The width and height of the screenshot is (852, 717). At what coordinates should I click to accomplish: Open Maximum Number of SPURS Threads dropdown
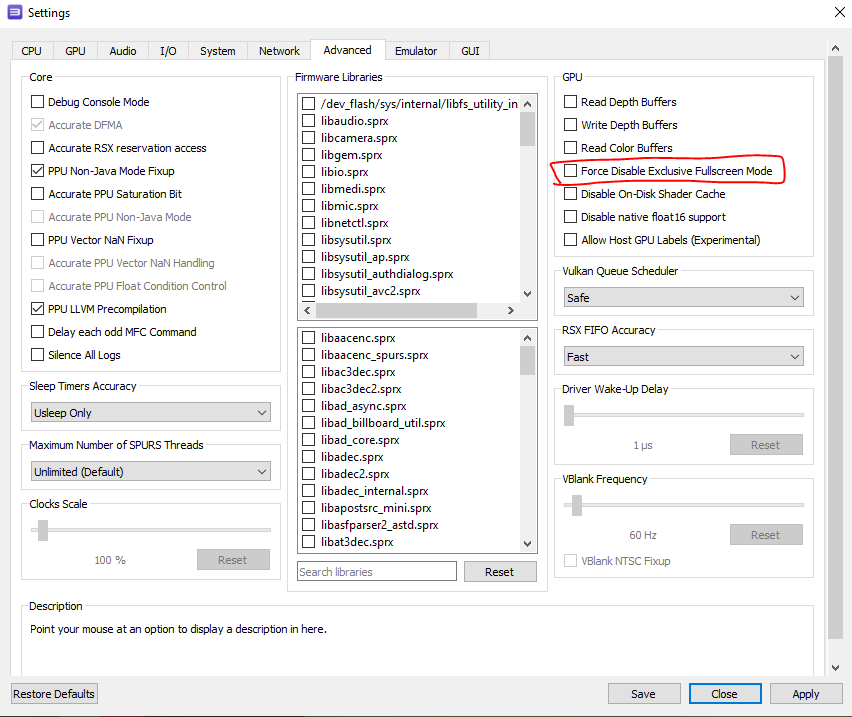(x=151, y=471)
